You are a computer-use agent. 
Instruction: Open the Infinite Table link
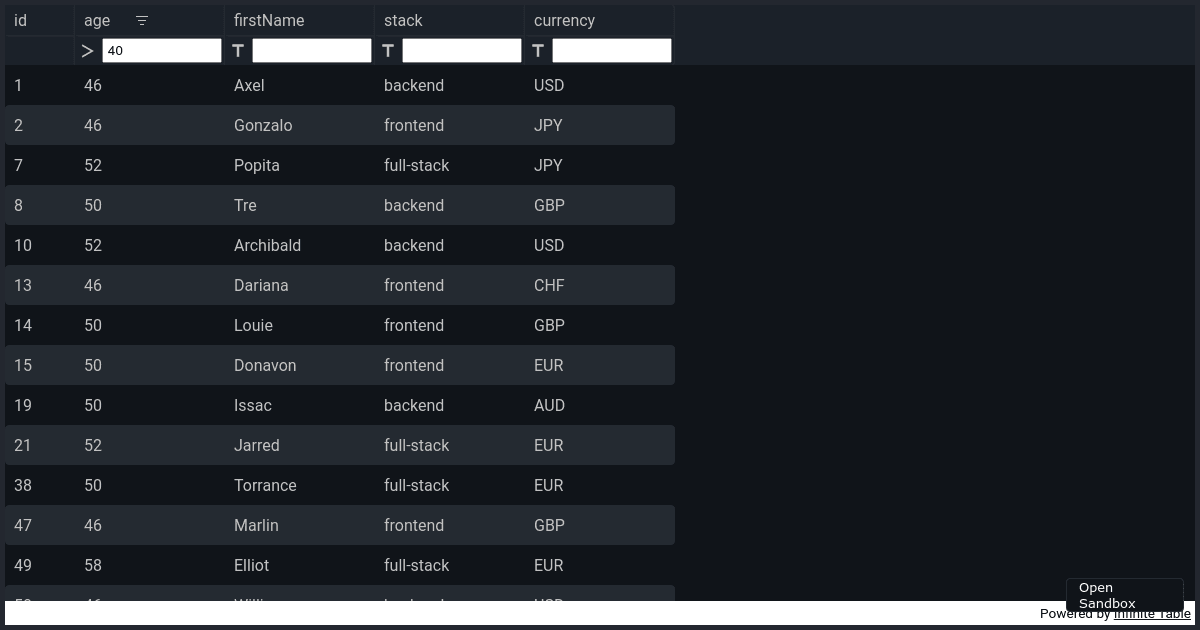(x=1152, y=614)
